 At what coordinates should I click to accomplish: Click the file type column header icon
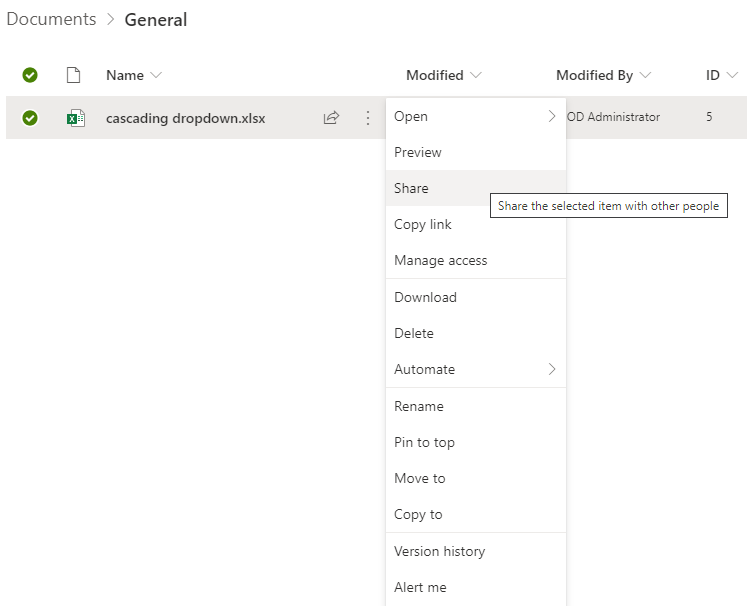tap(73, 75)
